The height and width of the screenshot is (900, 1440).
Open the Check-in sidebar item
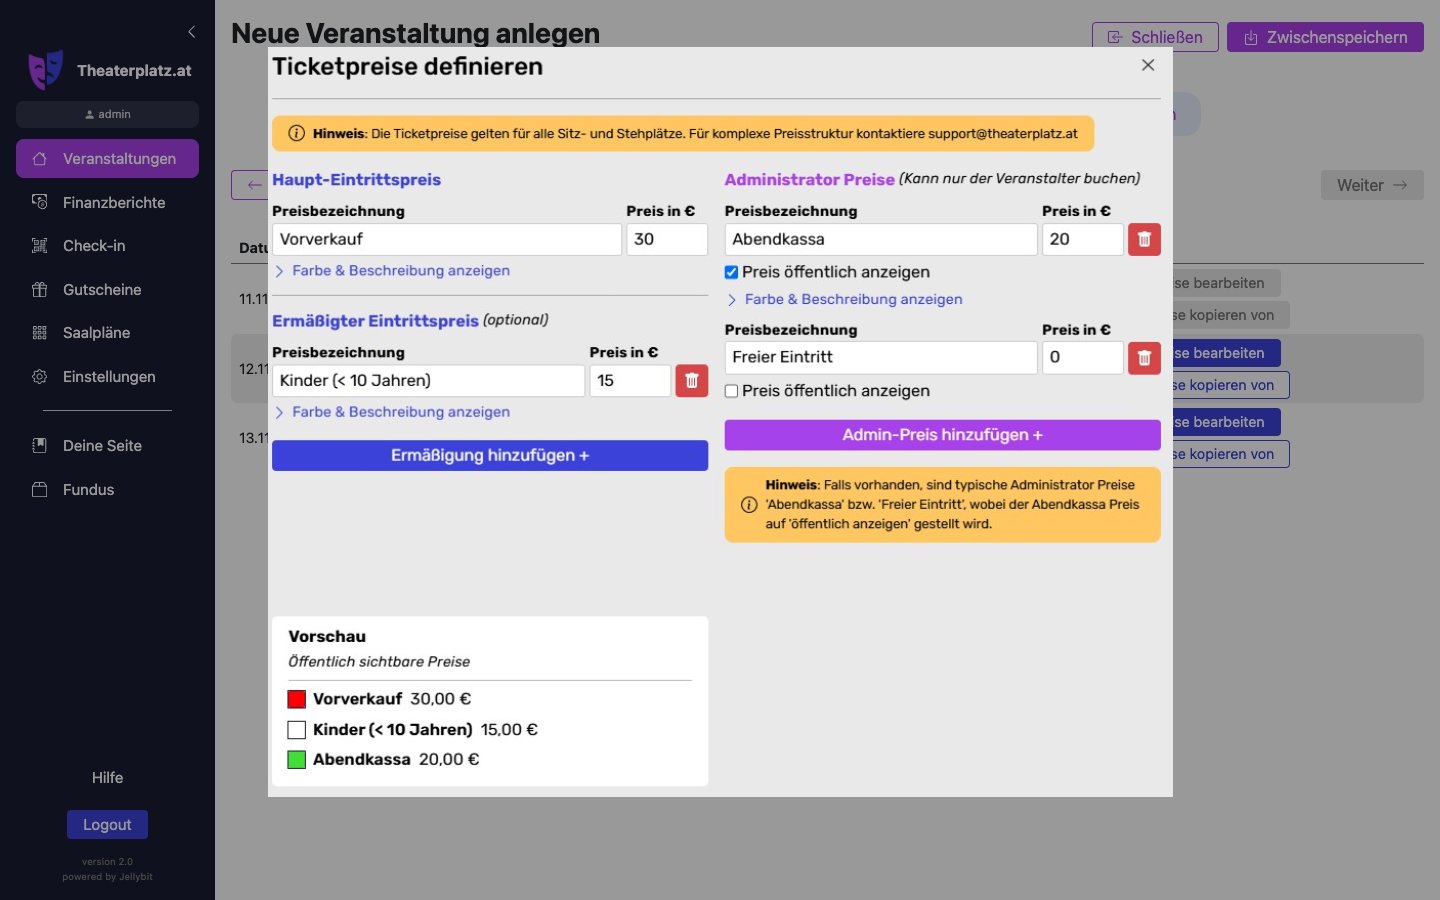[x=94, y=246]
